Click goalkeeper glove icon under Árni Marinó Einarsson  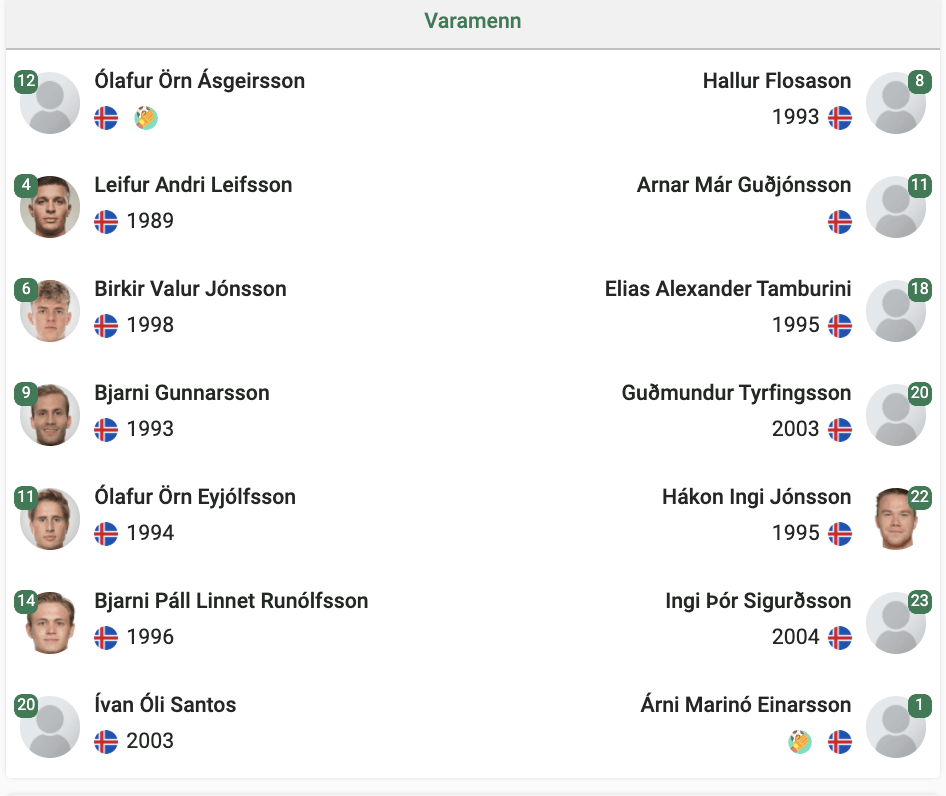tap(800, 742)
